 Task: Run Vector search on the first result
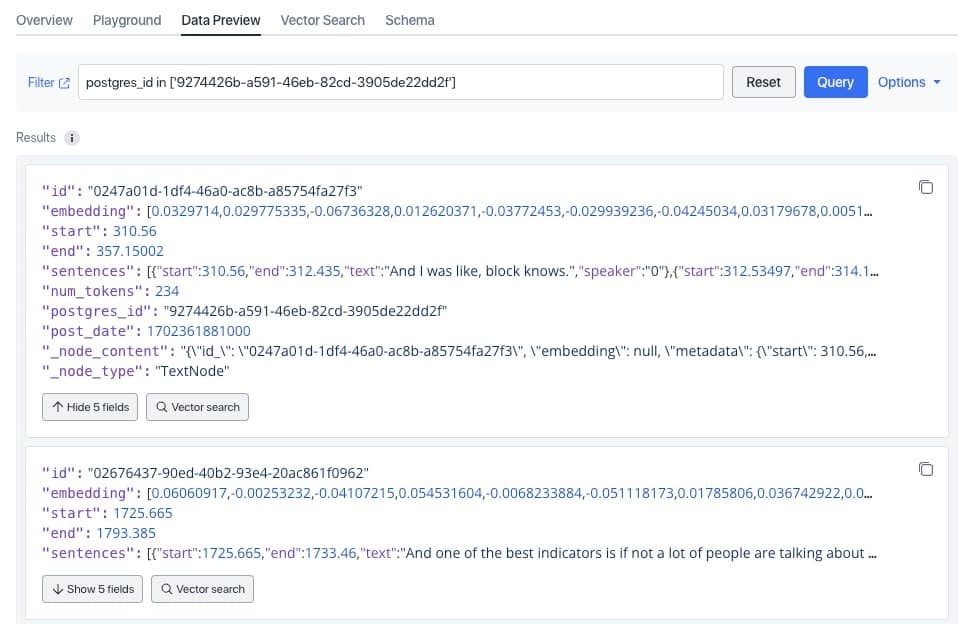coord(197,407)
